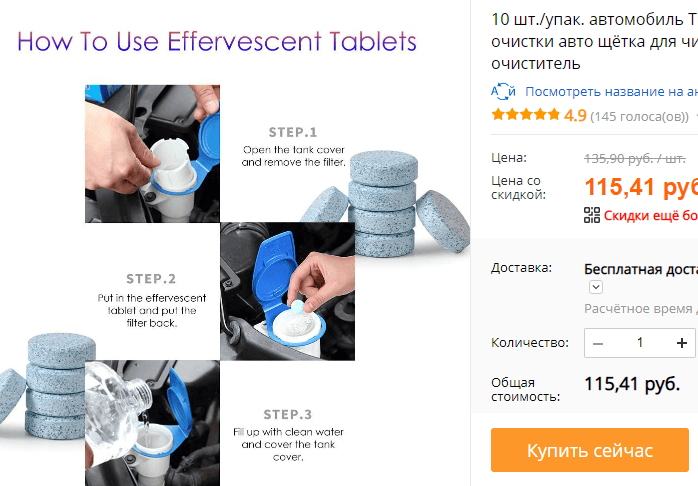Click the Step 2 tablet insertion photo
Image resolution: width=698 pixels, height=486 pixels.
pos(288,292)
